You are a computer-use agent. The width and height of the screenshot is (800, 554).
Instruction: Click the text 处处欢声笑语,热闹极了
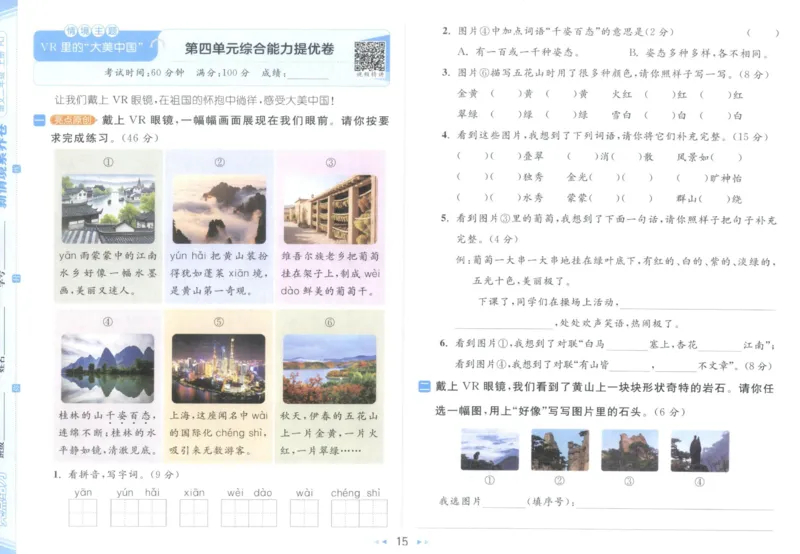tap(620, 323)
